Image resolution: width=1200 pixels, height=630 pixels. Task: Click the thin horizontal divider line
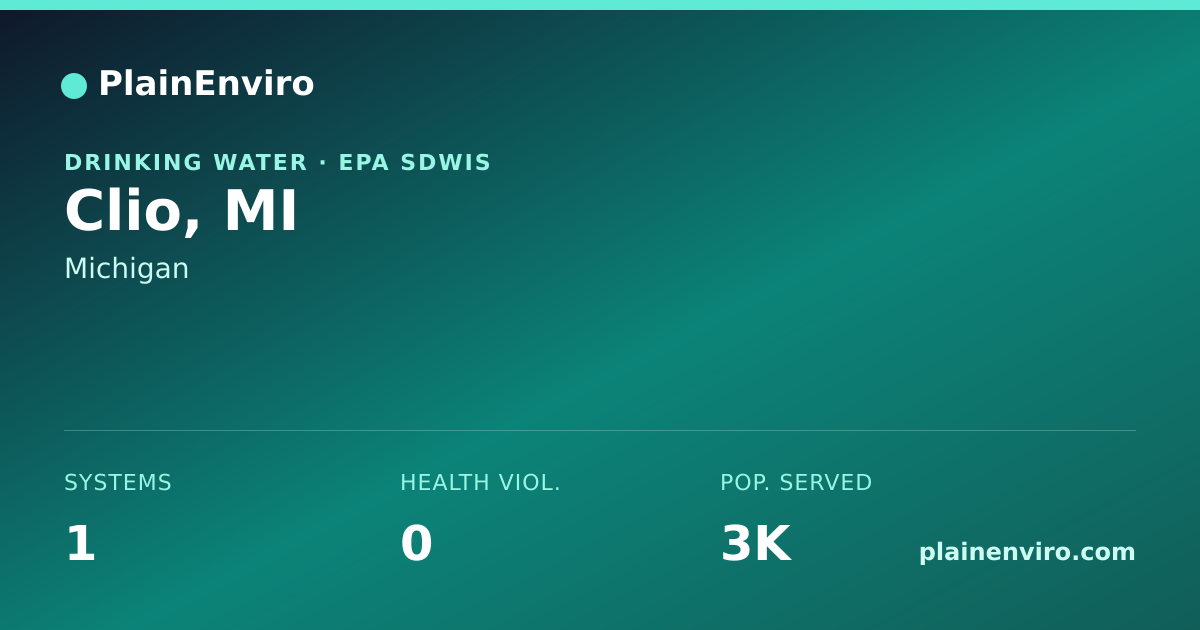tap(600, 430)
